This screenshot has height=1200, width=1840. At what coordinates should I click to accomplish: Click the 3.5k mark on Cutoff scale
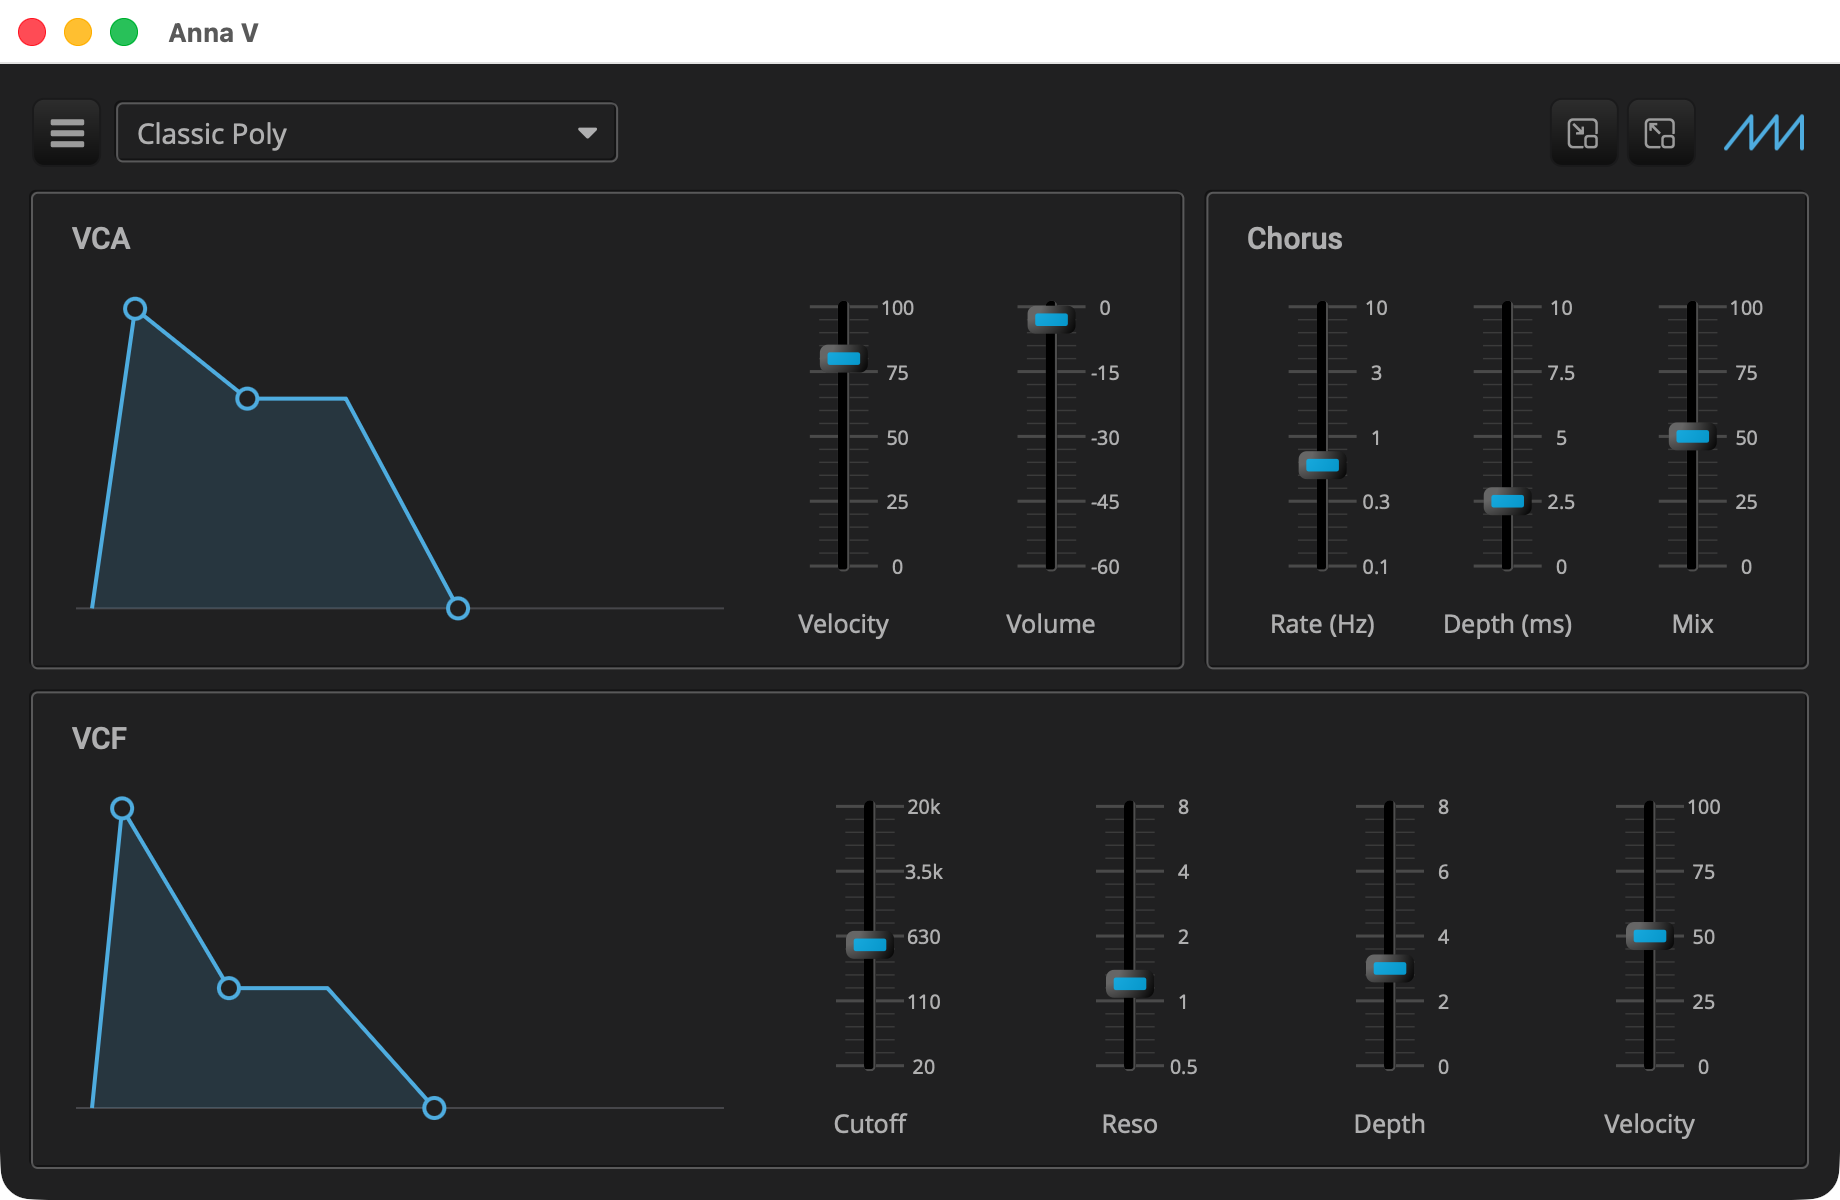[x=923, y=872]
